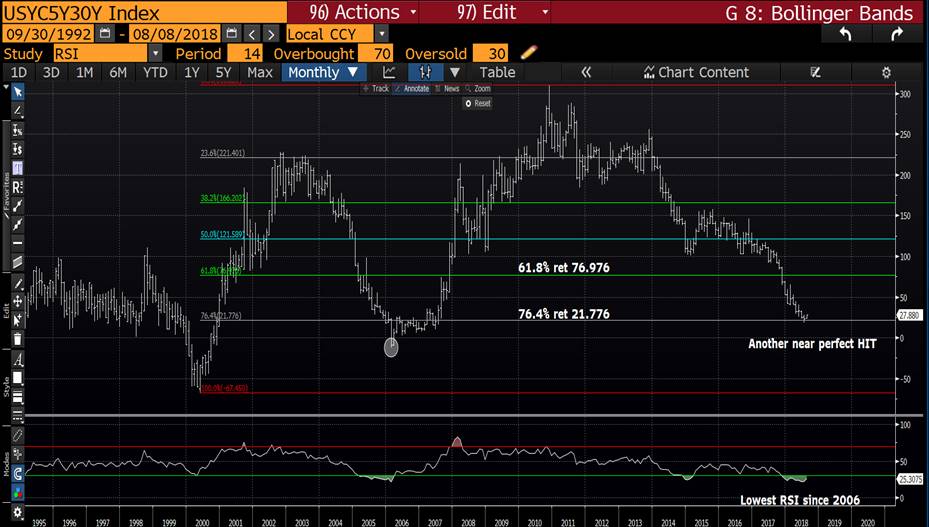Toggle News display on the chart
Image resolution: width=929 pixels, height=527 pixels.
coord(447,88)
